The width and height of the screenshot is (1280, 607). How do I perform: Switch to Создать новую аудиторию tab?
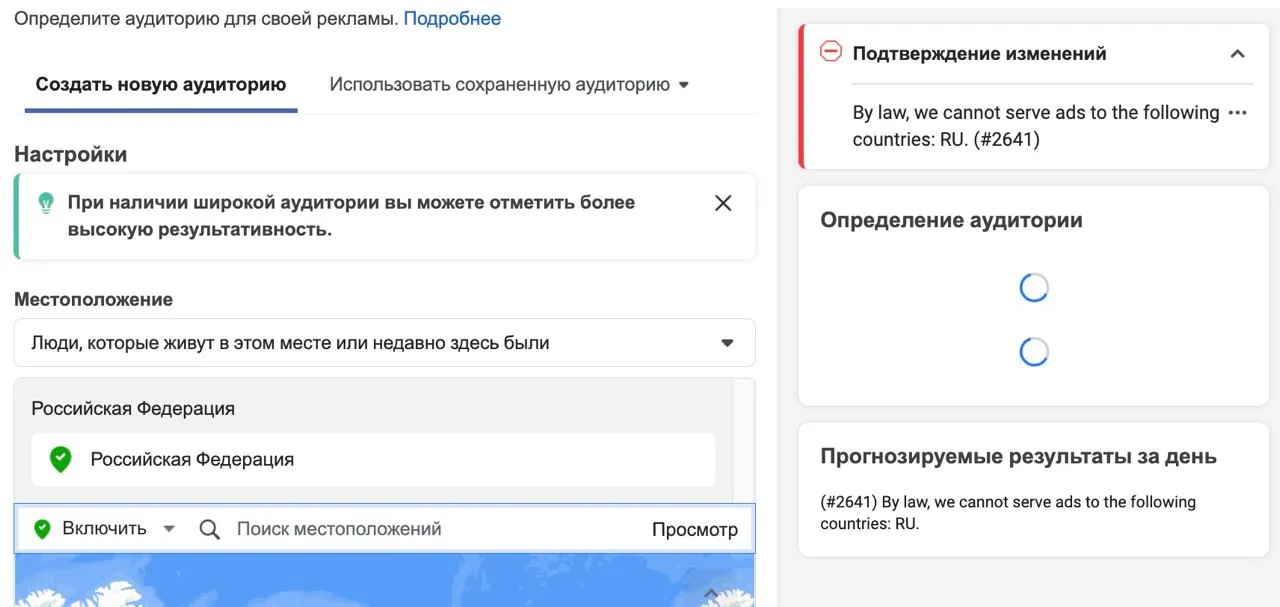tap(161, 85)
